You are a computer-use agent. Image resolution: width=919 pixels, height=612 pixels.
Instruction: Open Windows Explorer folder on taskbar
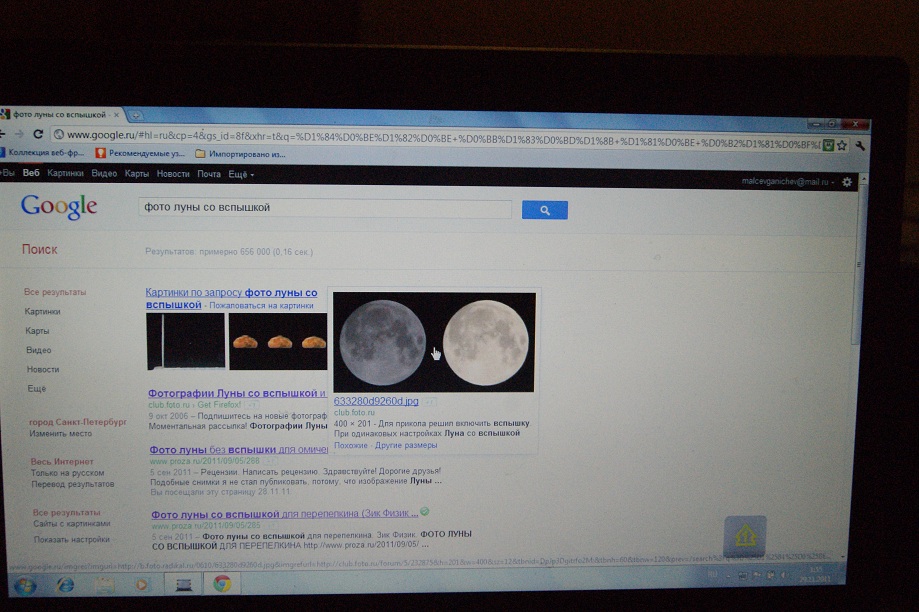(x=104, y=584)
